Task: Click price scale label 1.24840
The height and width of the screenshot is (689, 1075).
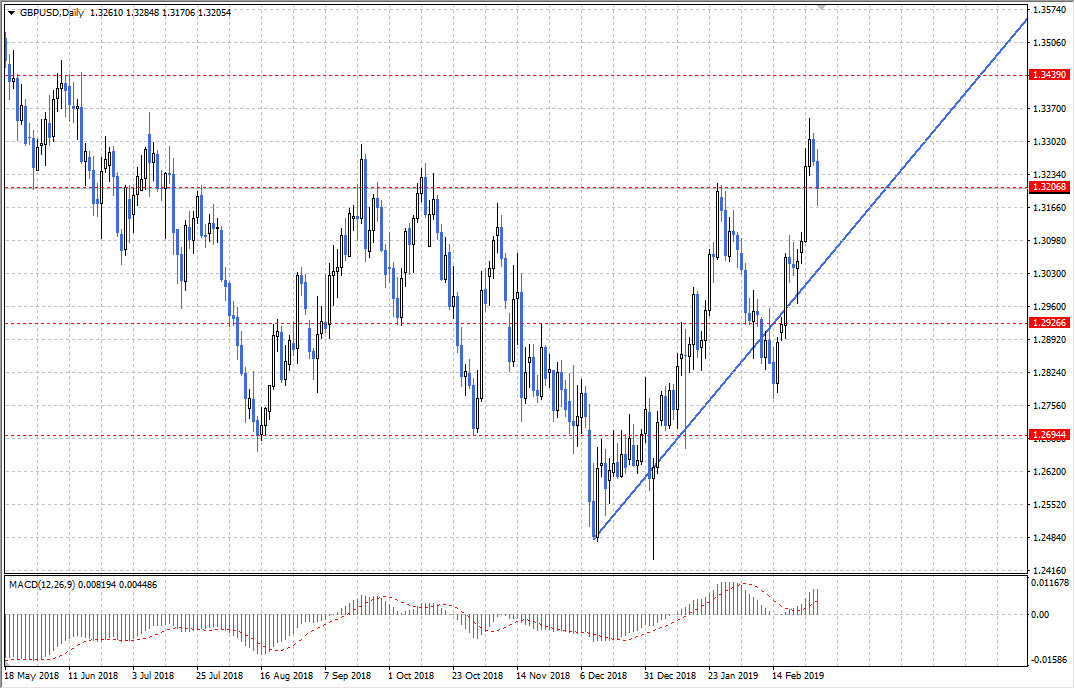Action: pyautogui.click(x=1050, y=537)
